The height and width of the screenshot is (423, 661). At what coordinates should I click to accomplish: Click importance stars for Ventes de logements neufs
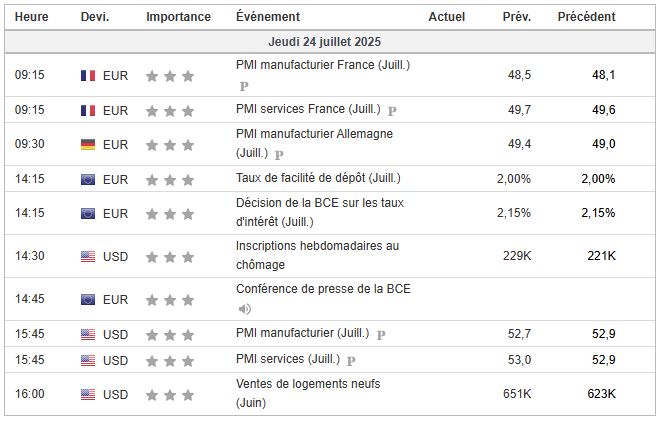(169, 395)
